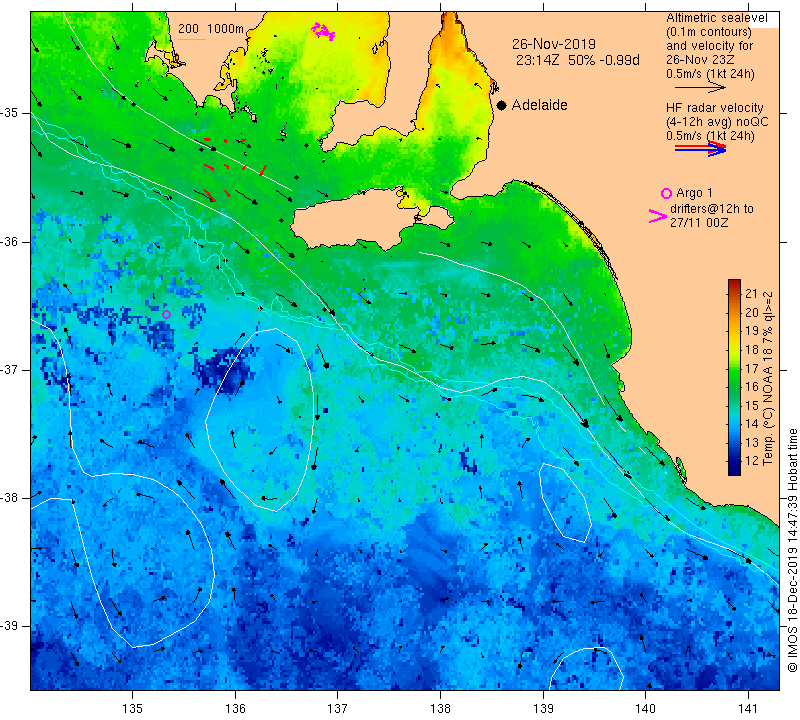800x720 pixels.
Task: Click the dark cold patch near 136E 37S
Action: click(223, 368)
